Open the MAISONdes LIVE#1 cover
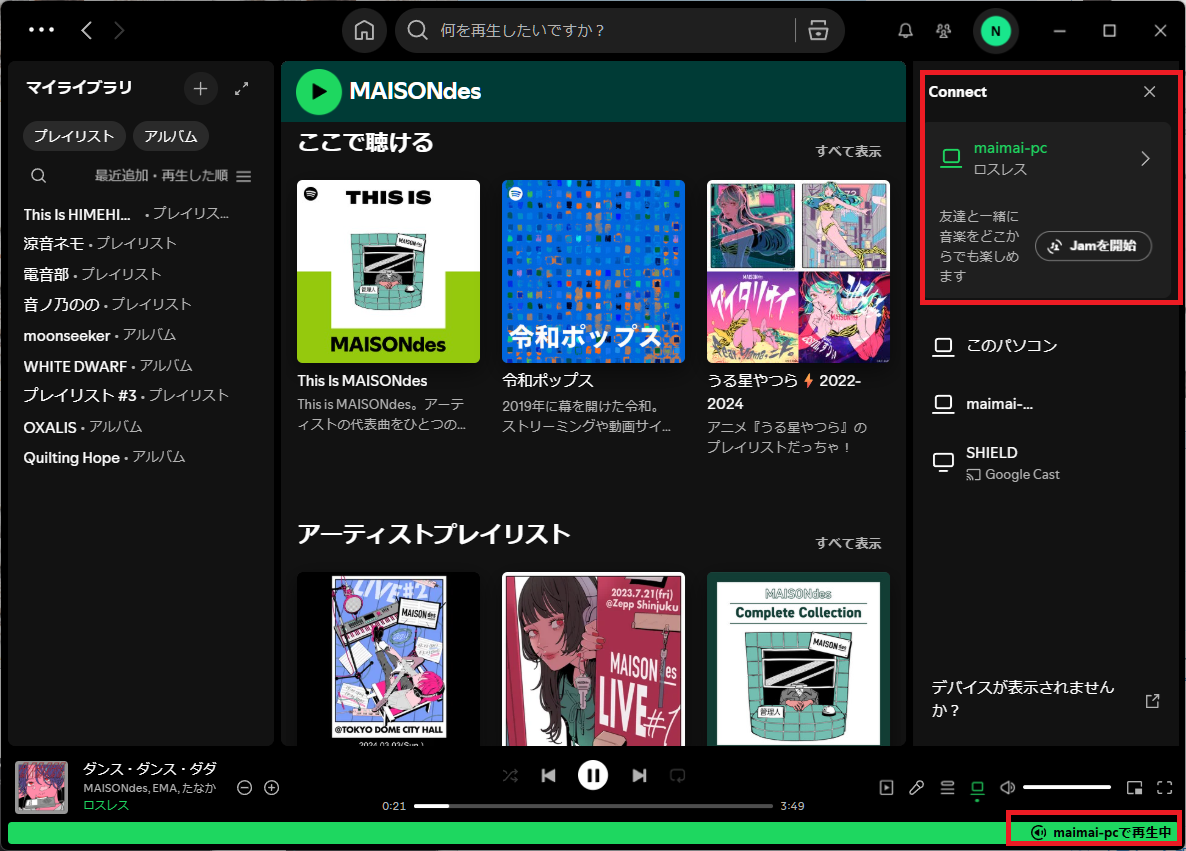The height and width of the screenshot is (851, 1186). coord(594,659)
